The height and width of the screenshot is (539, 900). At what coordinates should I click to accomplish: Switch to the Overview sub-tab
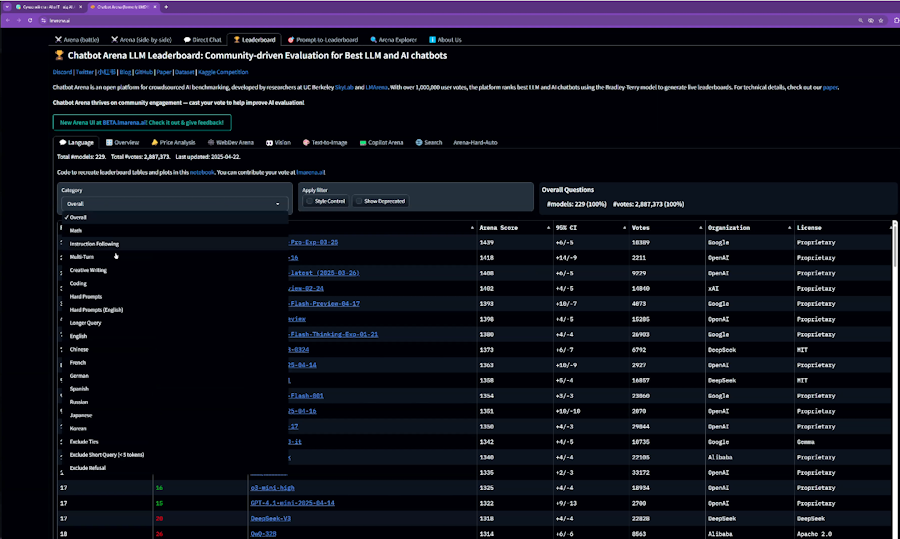point(122,142)
